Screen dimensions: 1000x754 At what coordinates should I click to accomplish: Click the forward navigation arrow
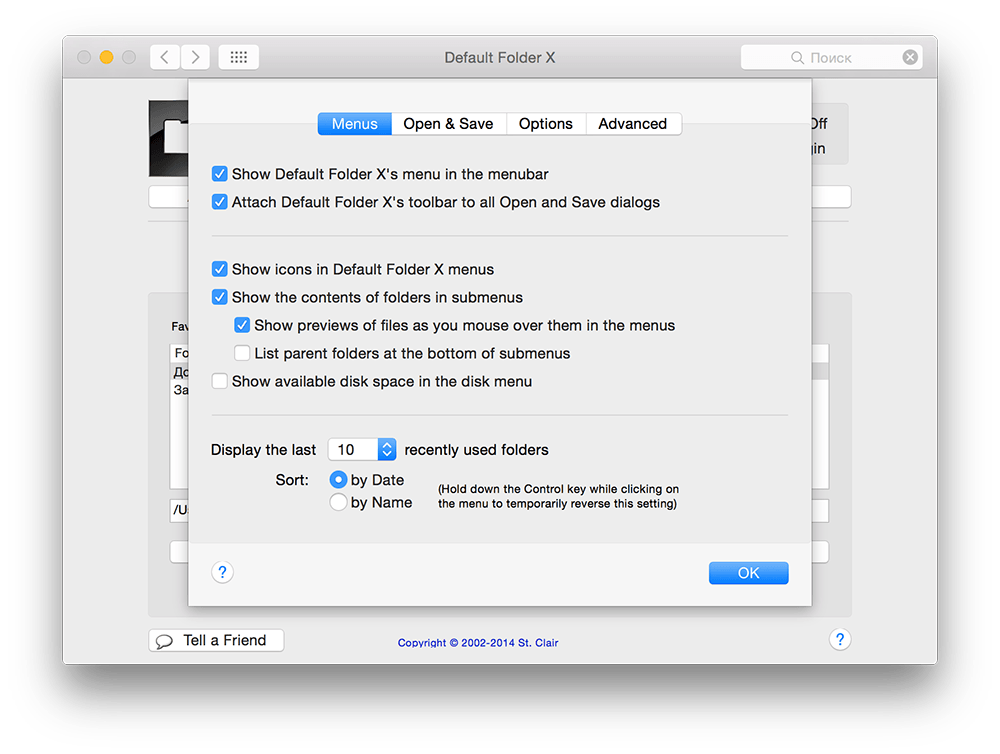pos(195,57)
